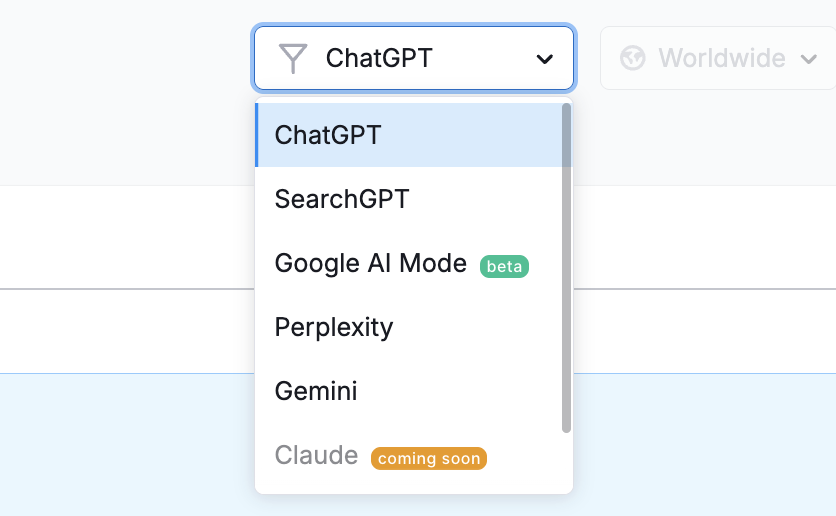Expand the chevron next to Worldwide
836x516 pixels.
(x=809, y=59)
